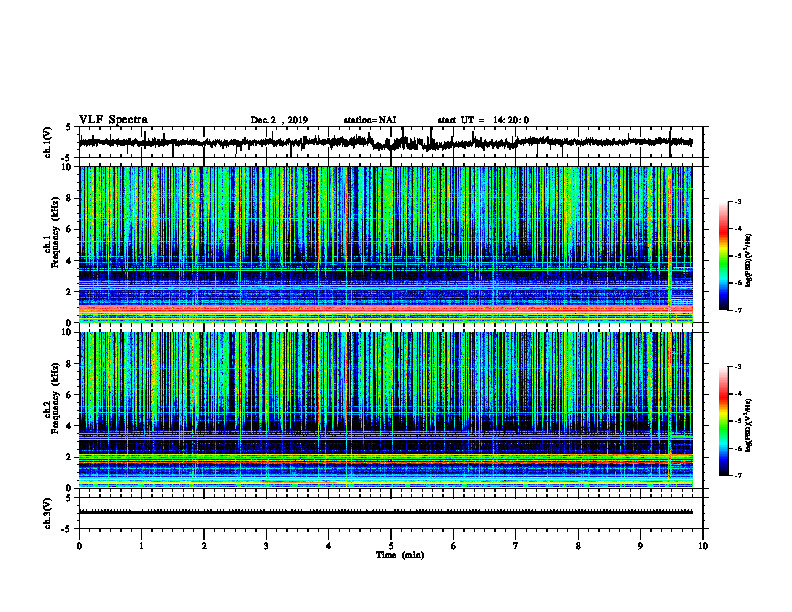Click the ch.3 voltage waveform trace
The image size is (792, 612).
[385, 512]
